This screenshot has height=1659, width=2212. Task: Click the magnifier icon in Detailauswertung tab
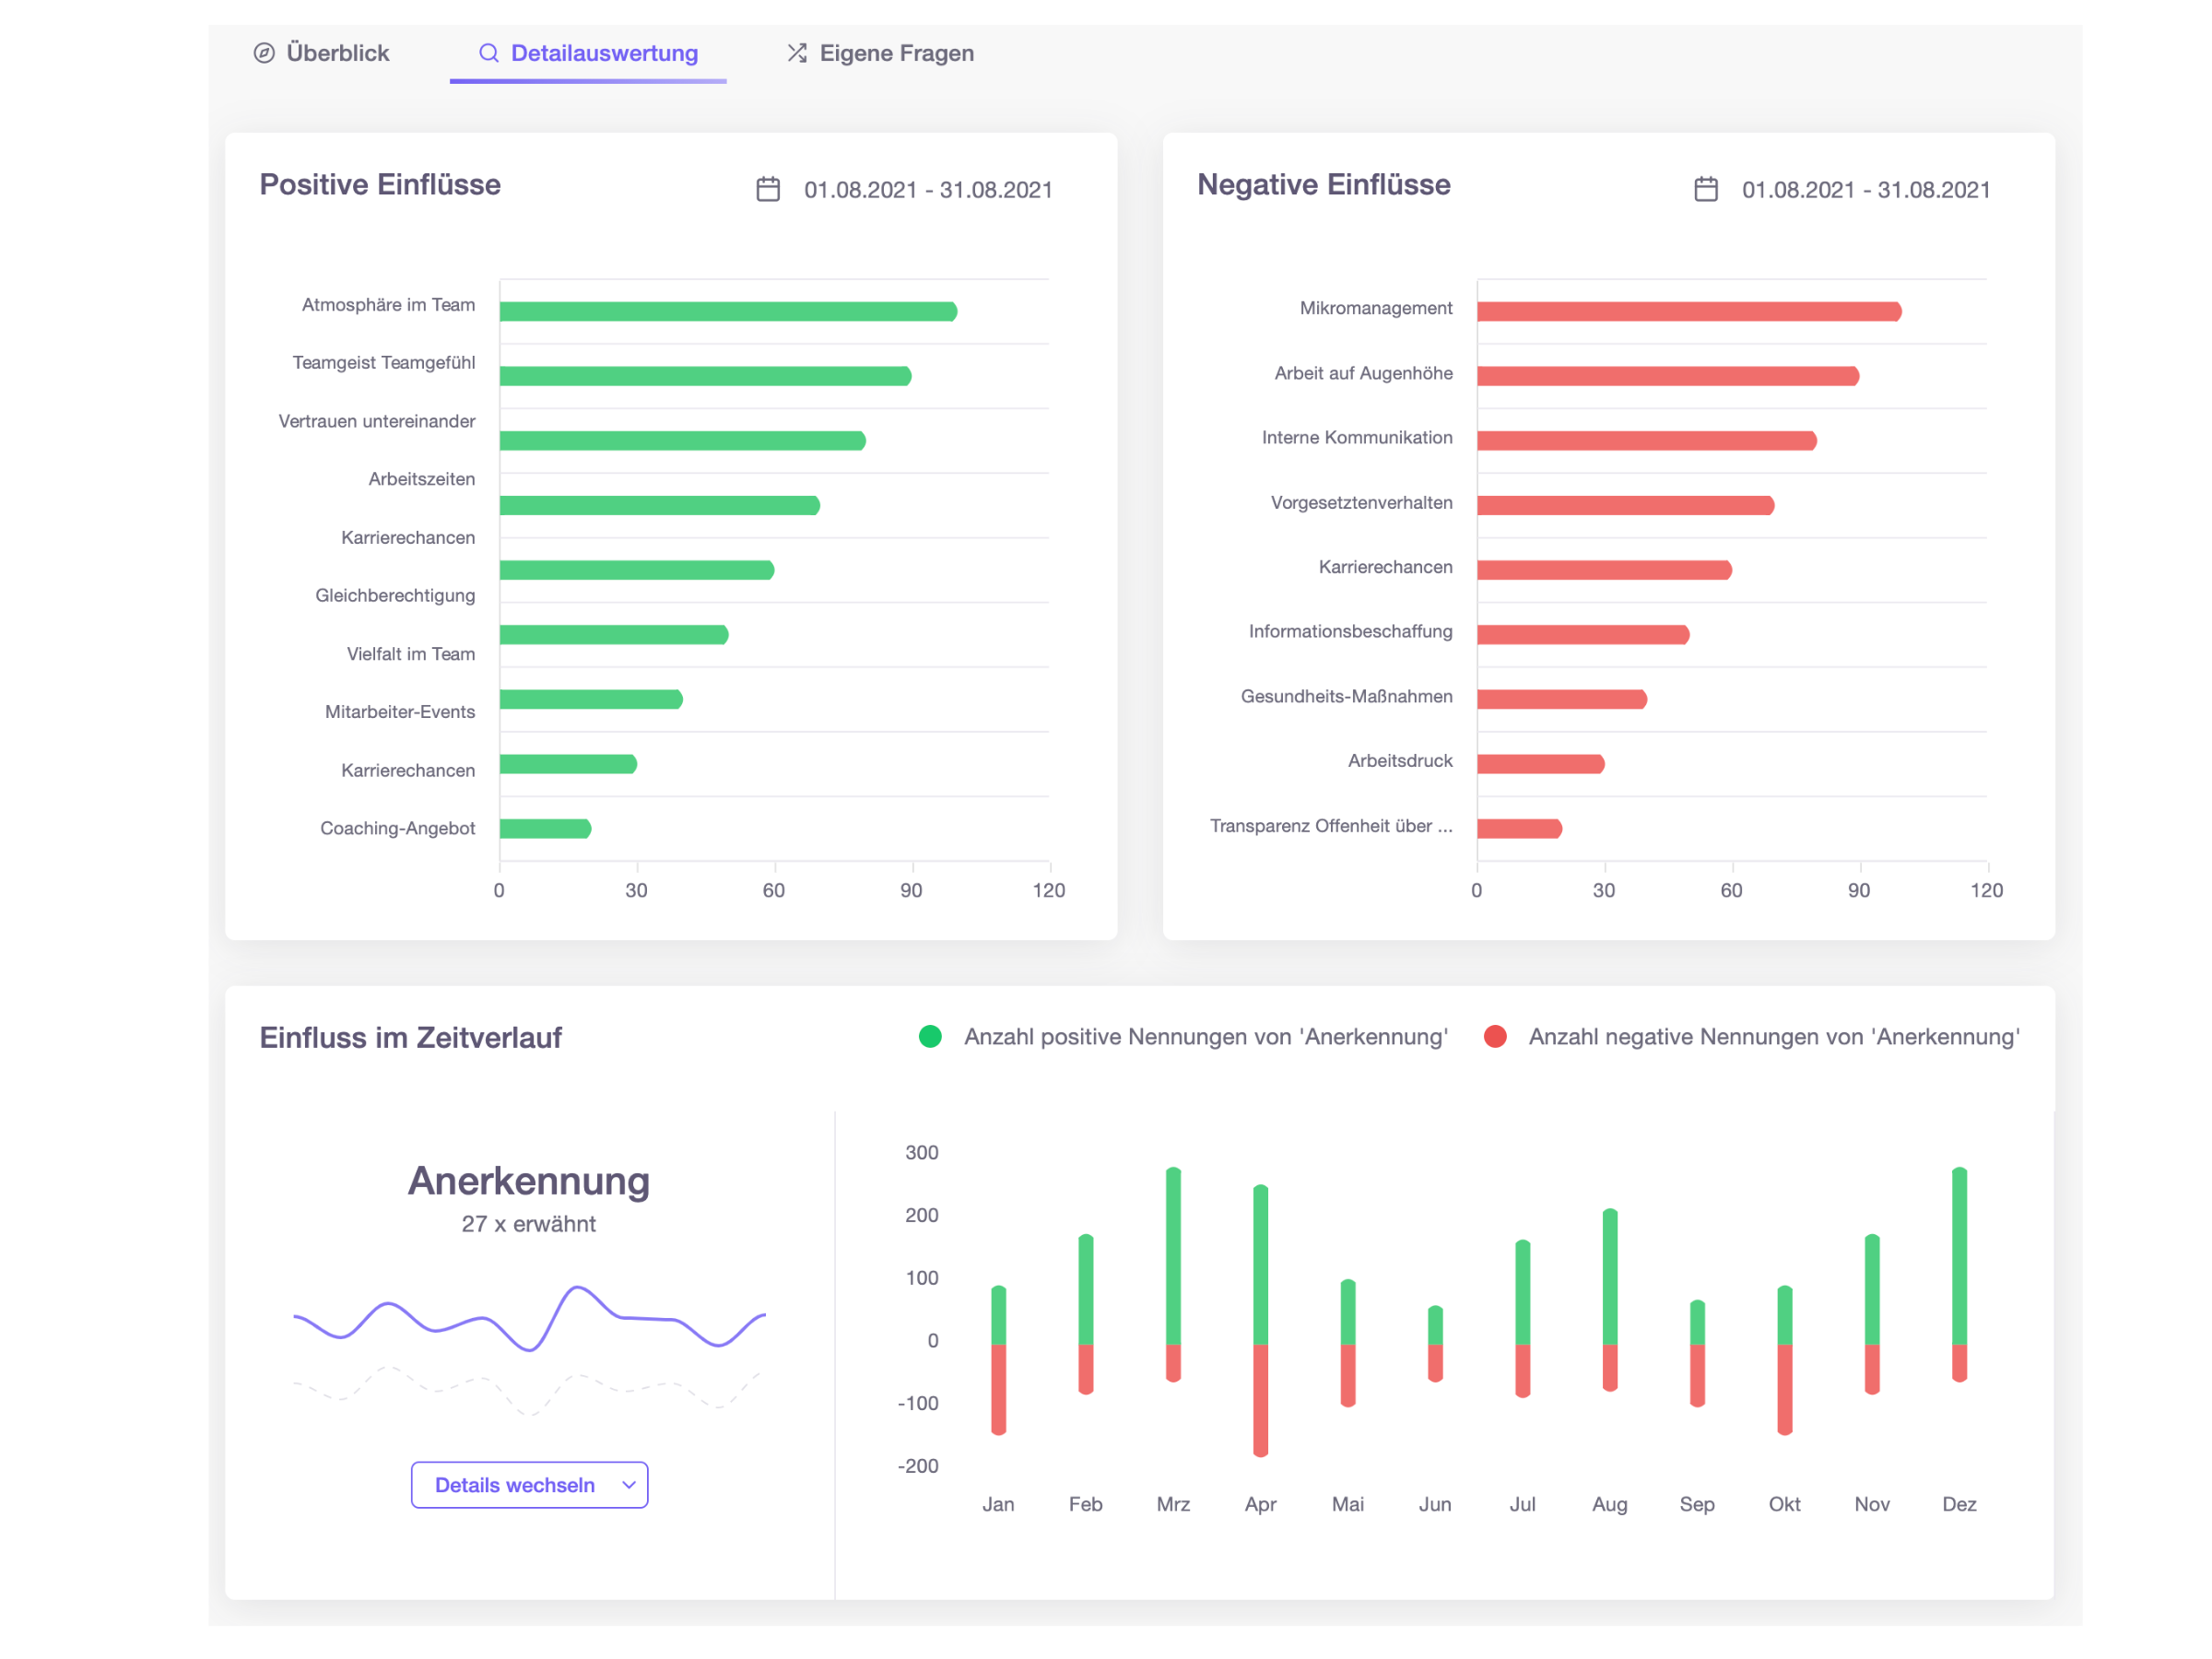click(x=488, y=53)
